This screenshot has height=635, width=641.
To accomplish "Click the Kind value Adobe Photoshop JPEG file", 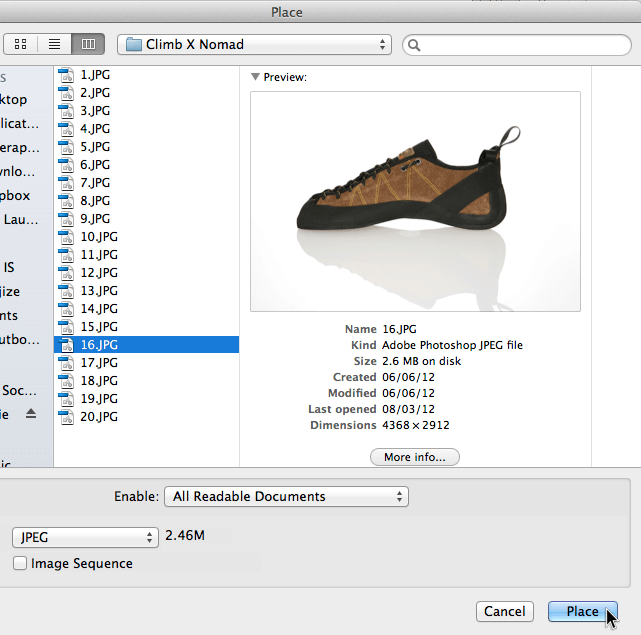I will (x=453, y=345).
